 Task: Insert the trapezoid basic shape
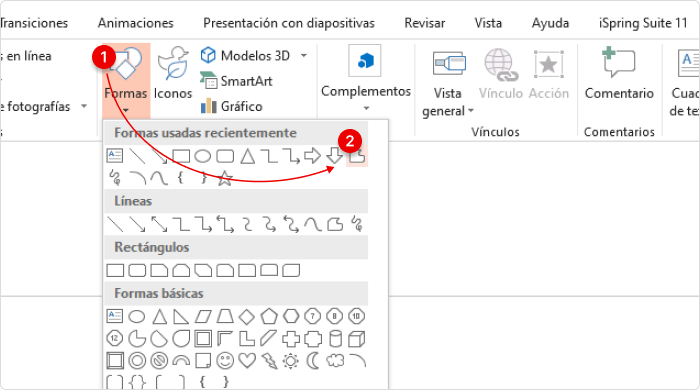point(225,317)
